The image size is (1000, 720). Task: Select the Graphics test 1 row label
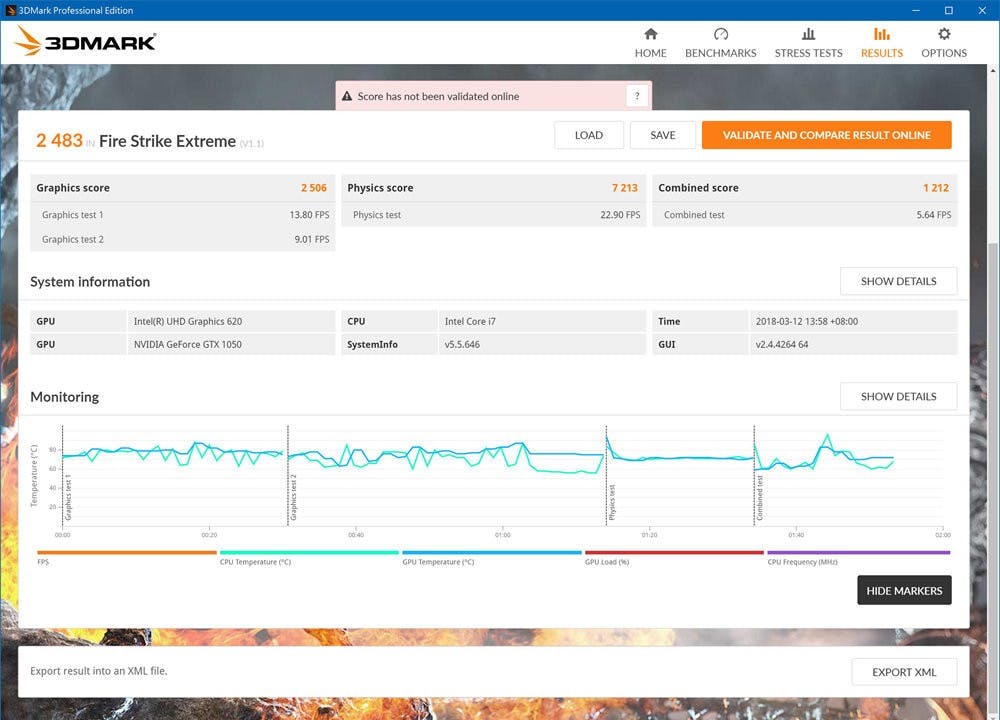pyautogui.click(x=73, y=215)
